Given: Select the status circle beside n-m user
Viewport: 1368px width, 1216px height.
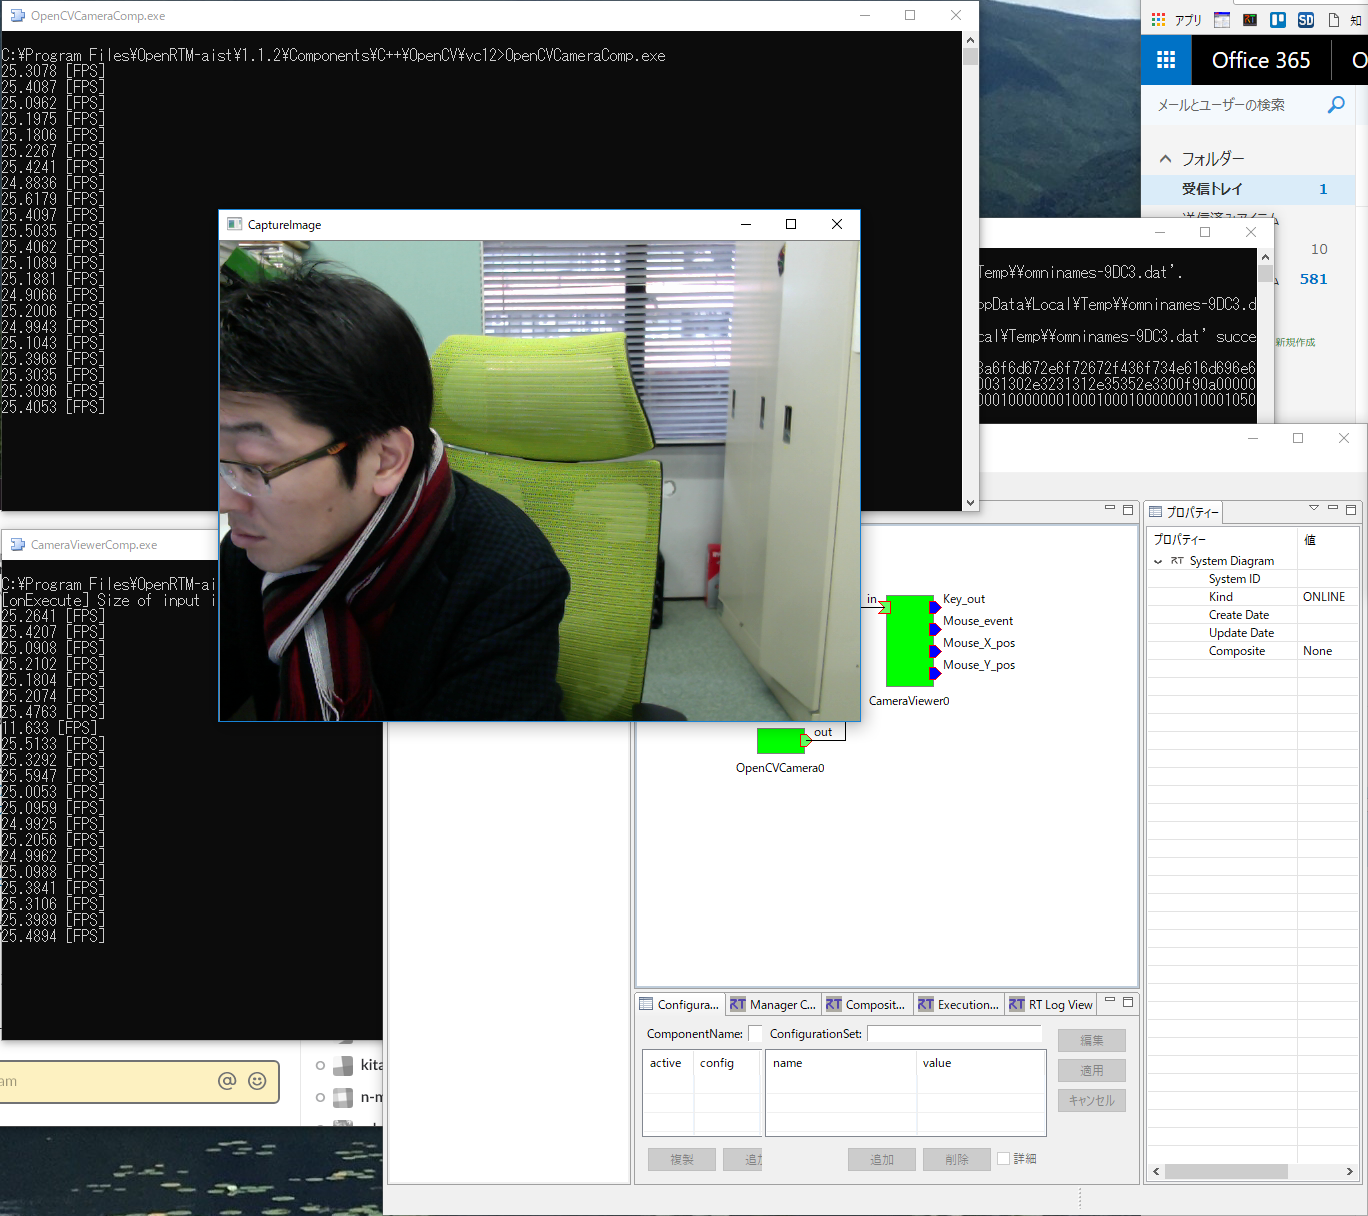Looking at the screenshot, I should point(320,1097).
